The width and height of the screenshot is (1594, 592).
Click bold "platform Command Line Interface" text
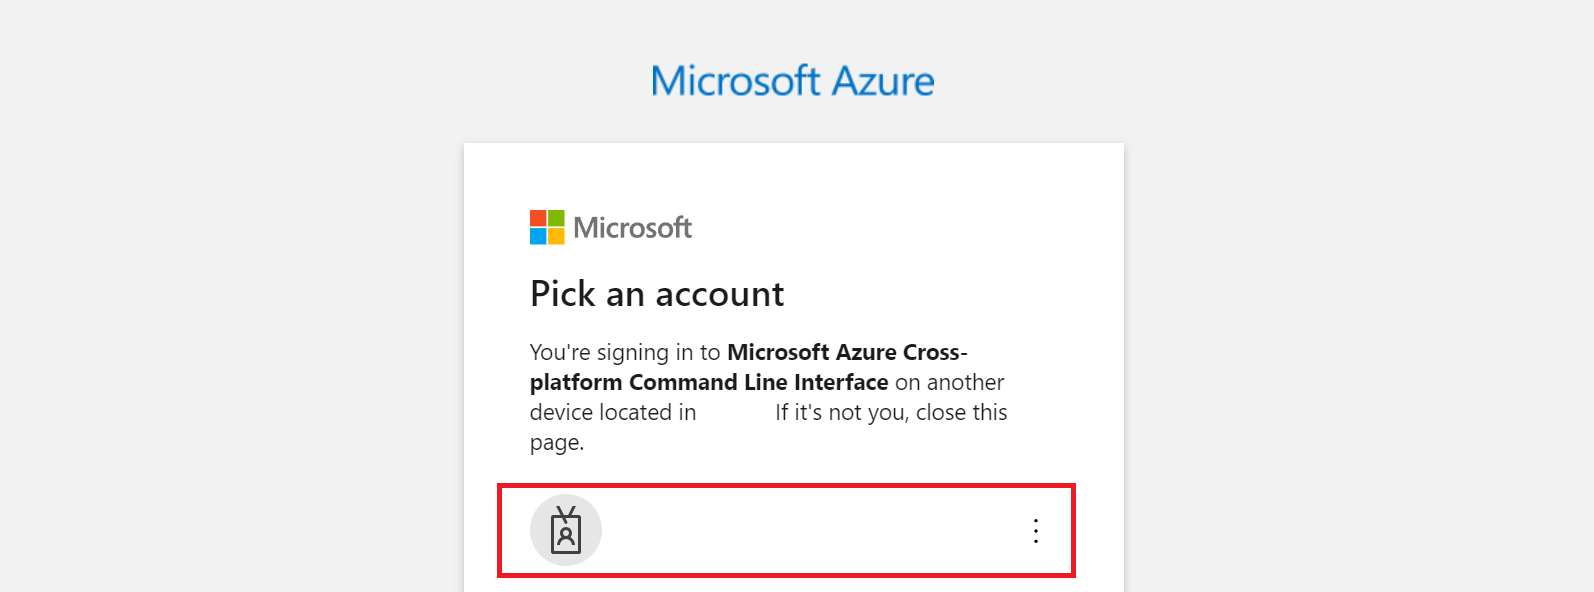pyautogui.click(x=709, y=382)
